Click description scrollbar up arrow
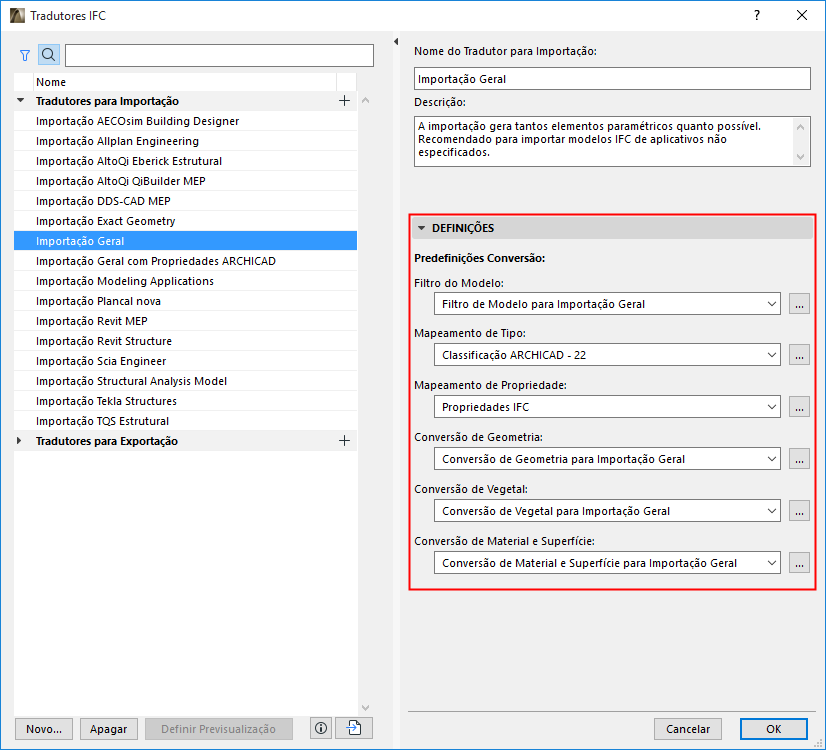Viewport: 826px width, 750px height. coord(801,127)
